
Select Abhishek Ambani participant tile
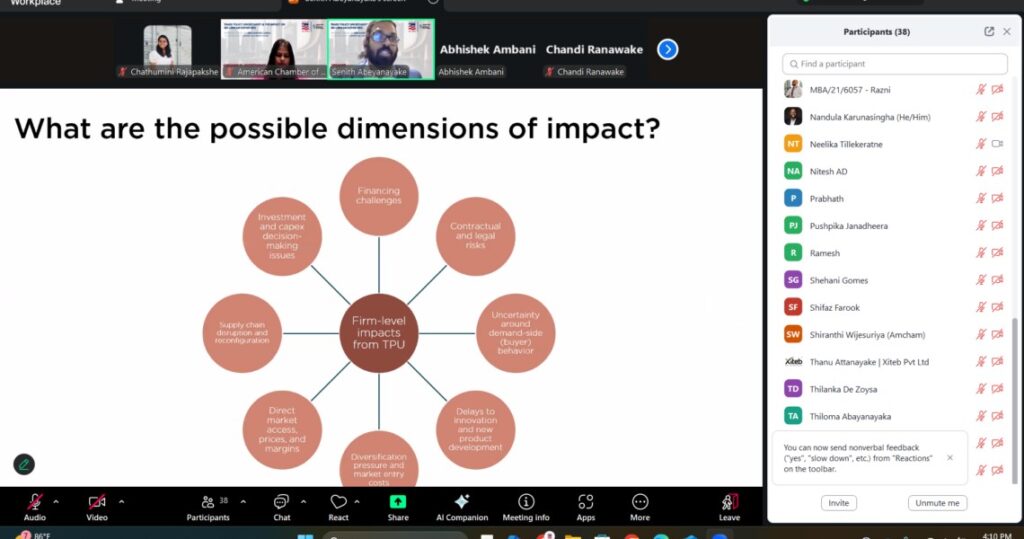click(x=487, y=51)
